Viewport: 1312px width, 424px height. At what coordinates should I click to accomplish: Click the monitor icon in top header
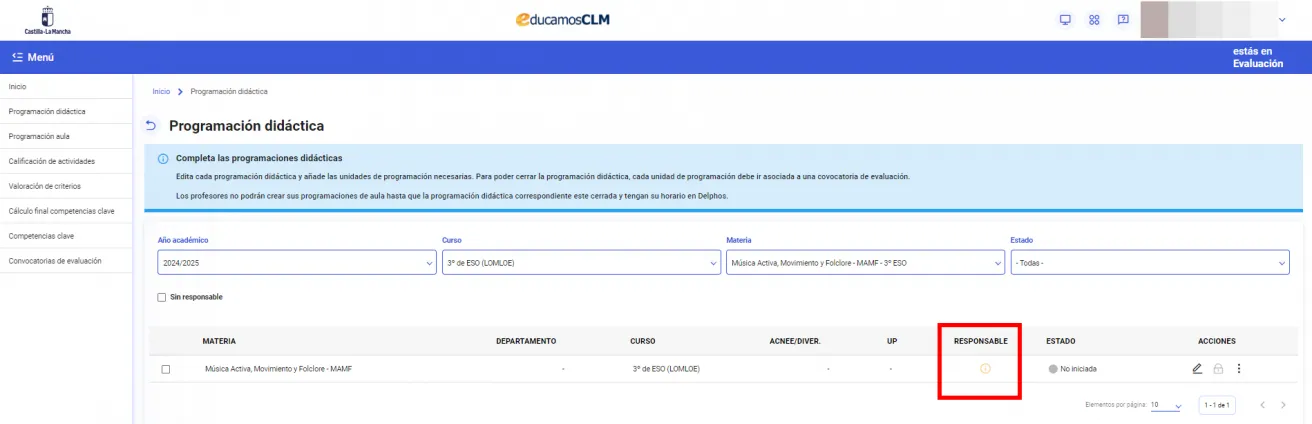tap(1066, 20)
